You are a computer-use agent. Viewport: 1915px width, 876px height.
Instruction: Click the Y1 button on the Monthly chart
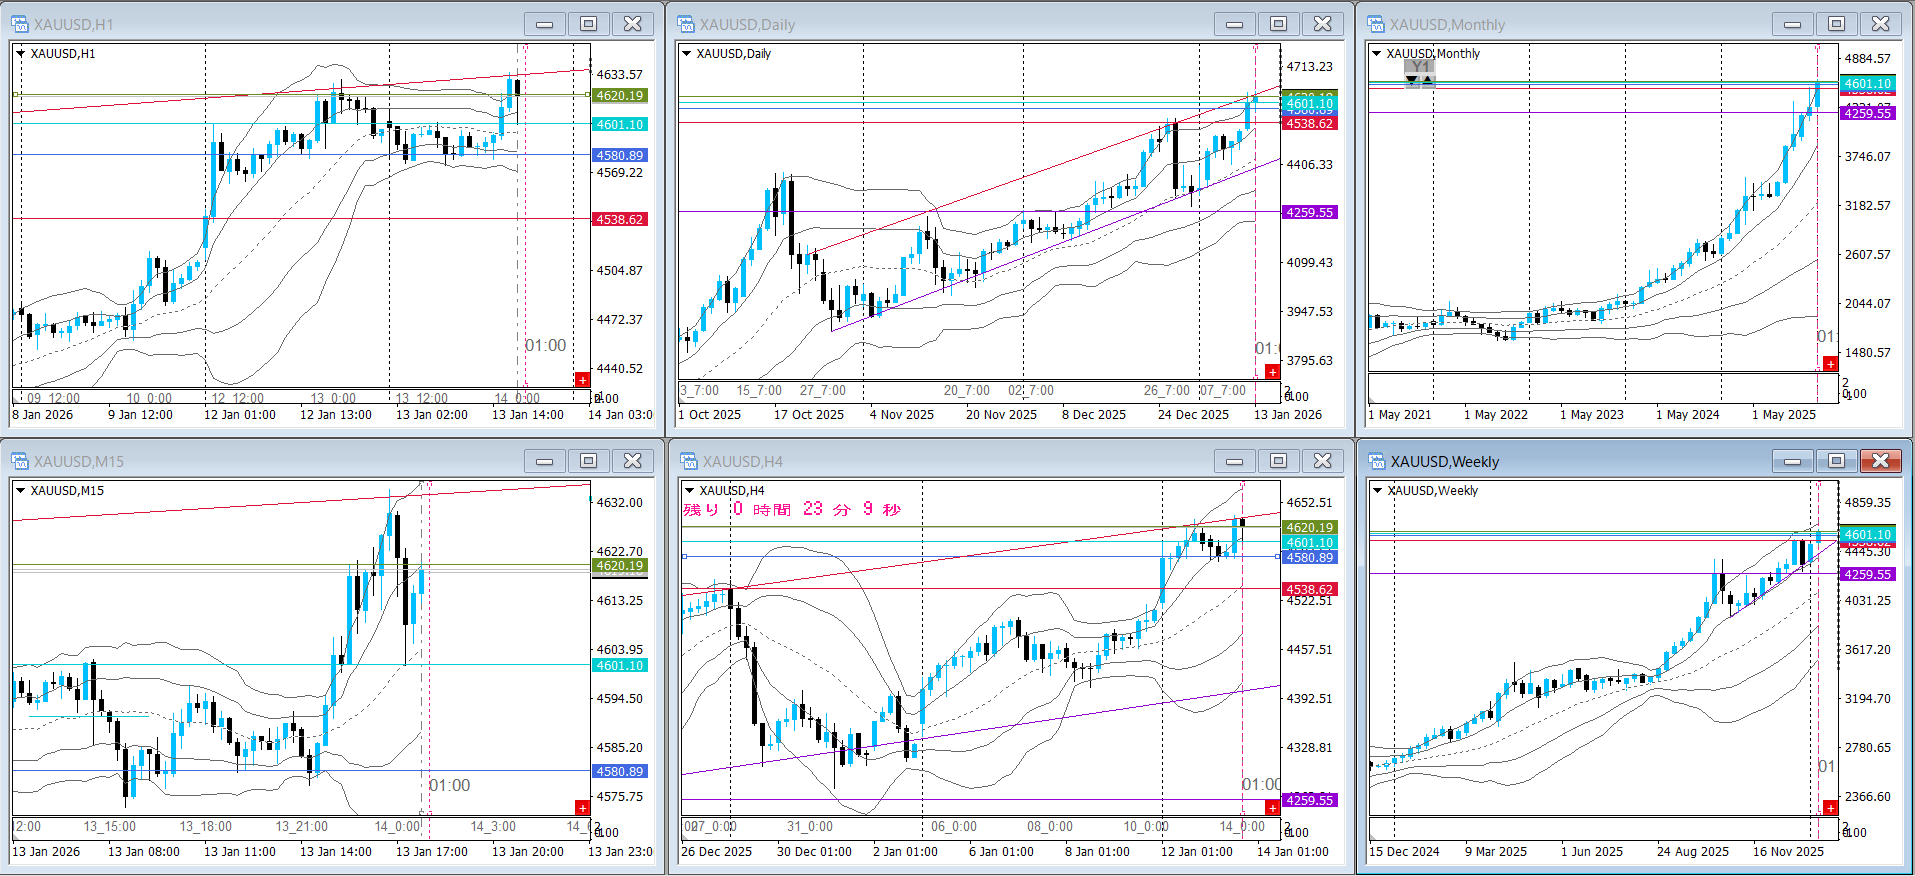[x=1419, y=67]
